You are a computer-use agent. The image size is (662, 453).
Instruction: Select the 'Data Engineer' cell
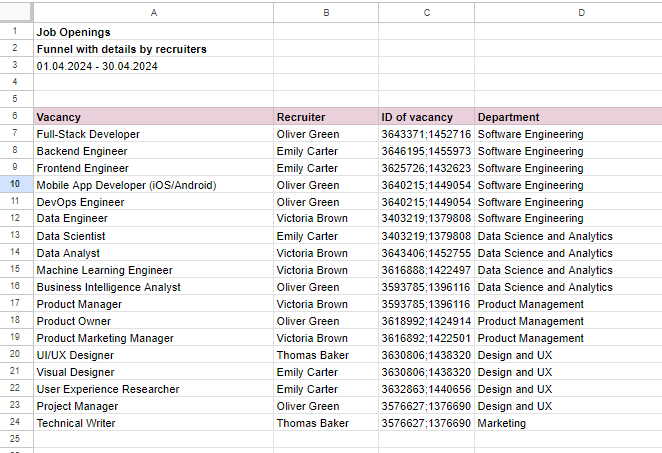coord(154,218)
